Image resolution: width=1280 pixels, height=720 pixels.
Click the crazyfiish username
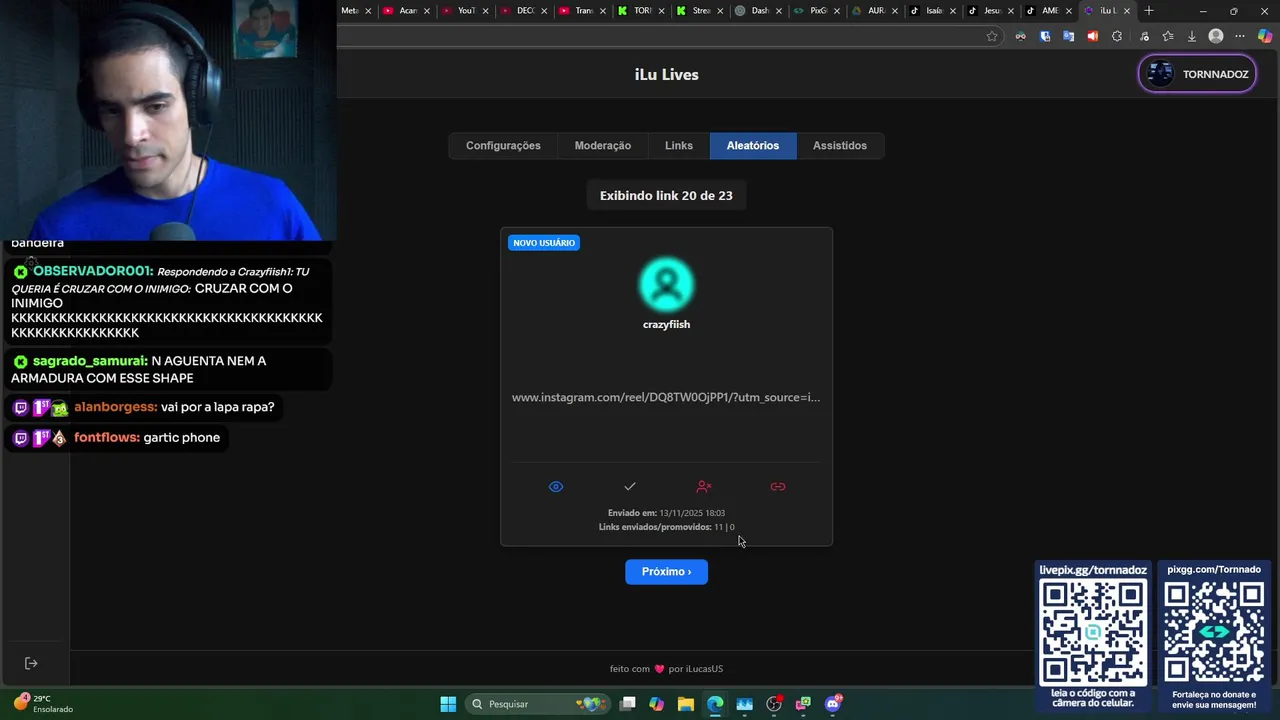click(x=666, y=324)
